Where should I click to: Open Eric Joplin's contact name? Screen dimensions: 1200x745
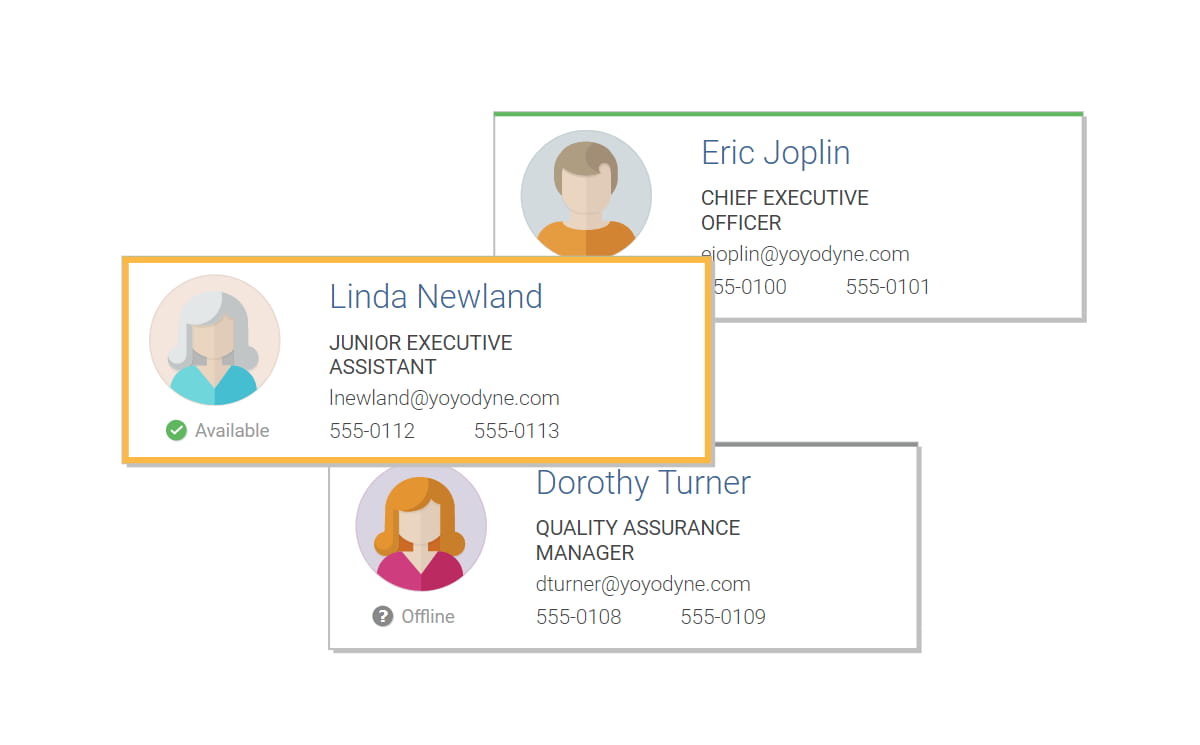[775, 153]
